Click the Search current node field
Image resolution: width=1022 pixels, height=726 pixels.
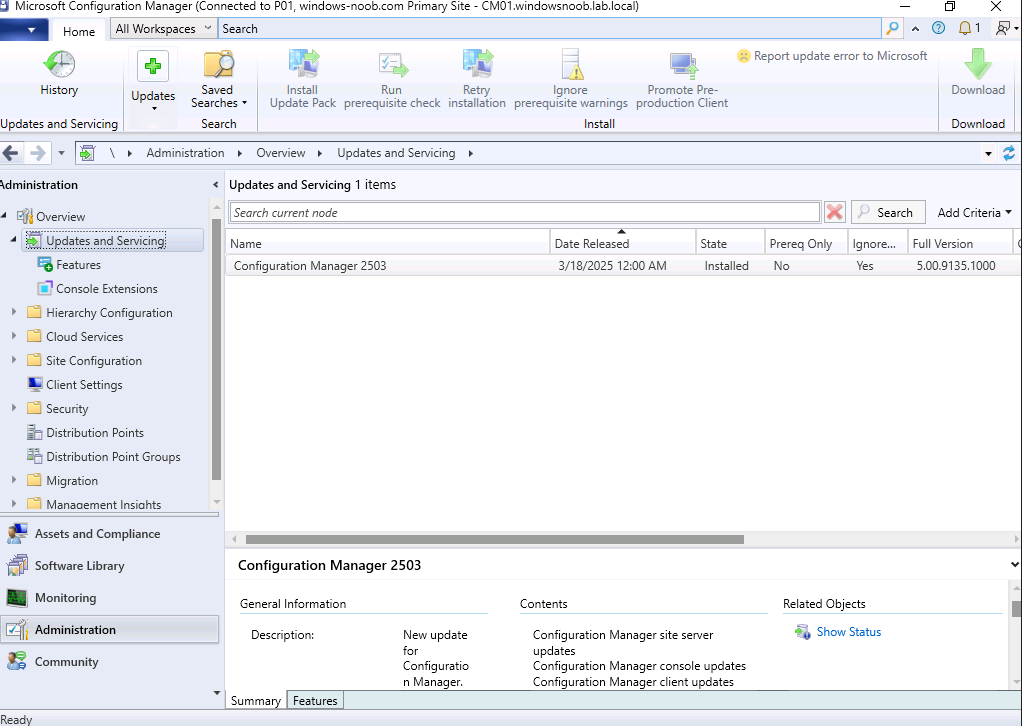pos(525,212)
